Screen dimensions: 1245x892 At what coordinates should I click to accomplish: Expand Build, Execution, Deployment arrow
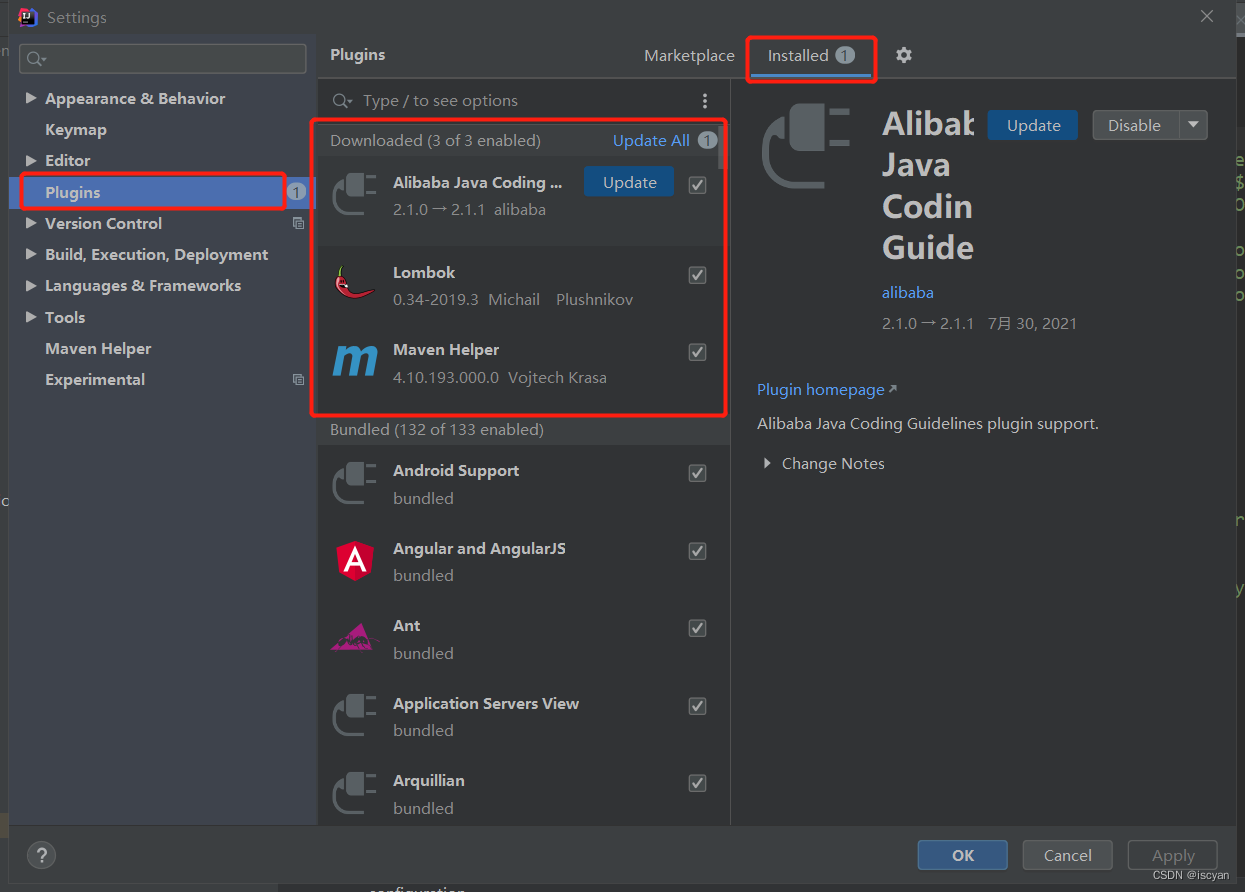click(31, 254)
